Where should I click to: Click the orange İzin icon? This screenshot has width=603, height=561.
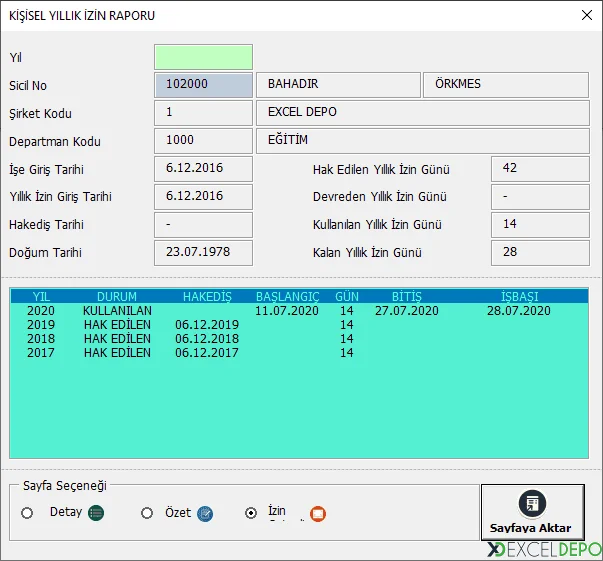click(317, 514)
